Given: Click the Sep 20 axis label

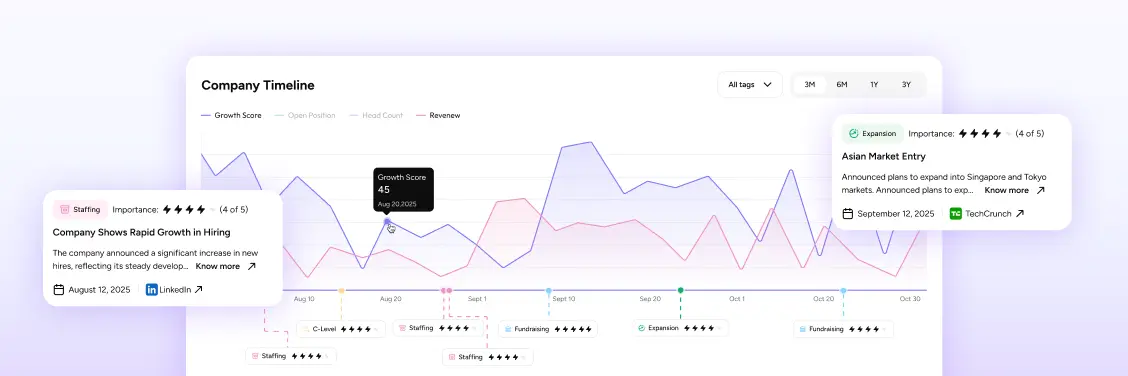Looking at the screenshot, I should click(650, 298).
